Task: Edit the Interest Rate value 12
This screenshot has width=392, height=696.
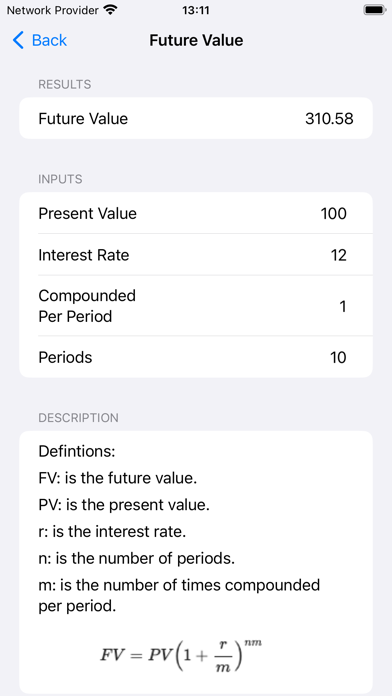Action: coord(338,255)
